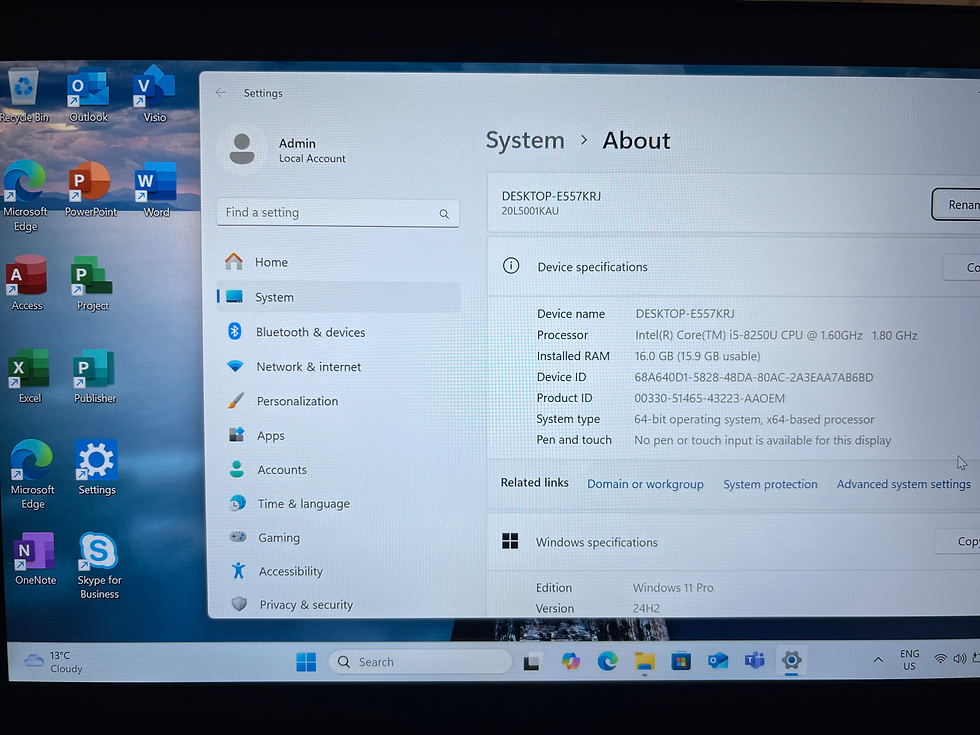This screenshot has width=980, height=735.
Task: Click the Device ID value text
Action: coord(753,378)
